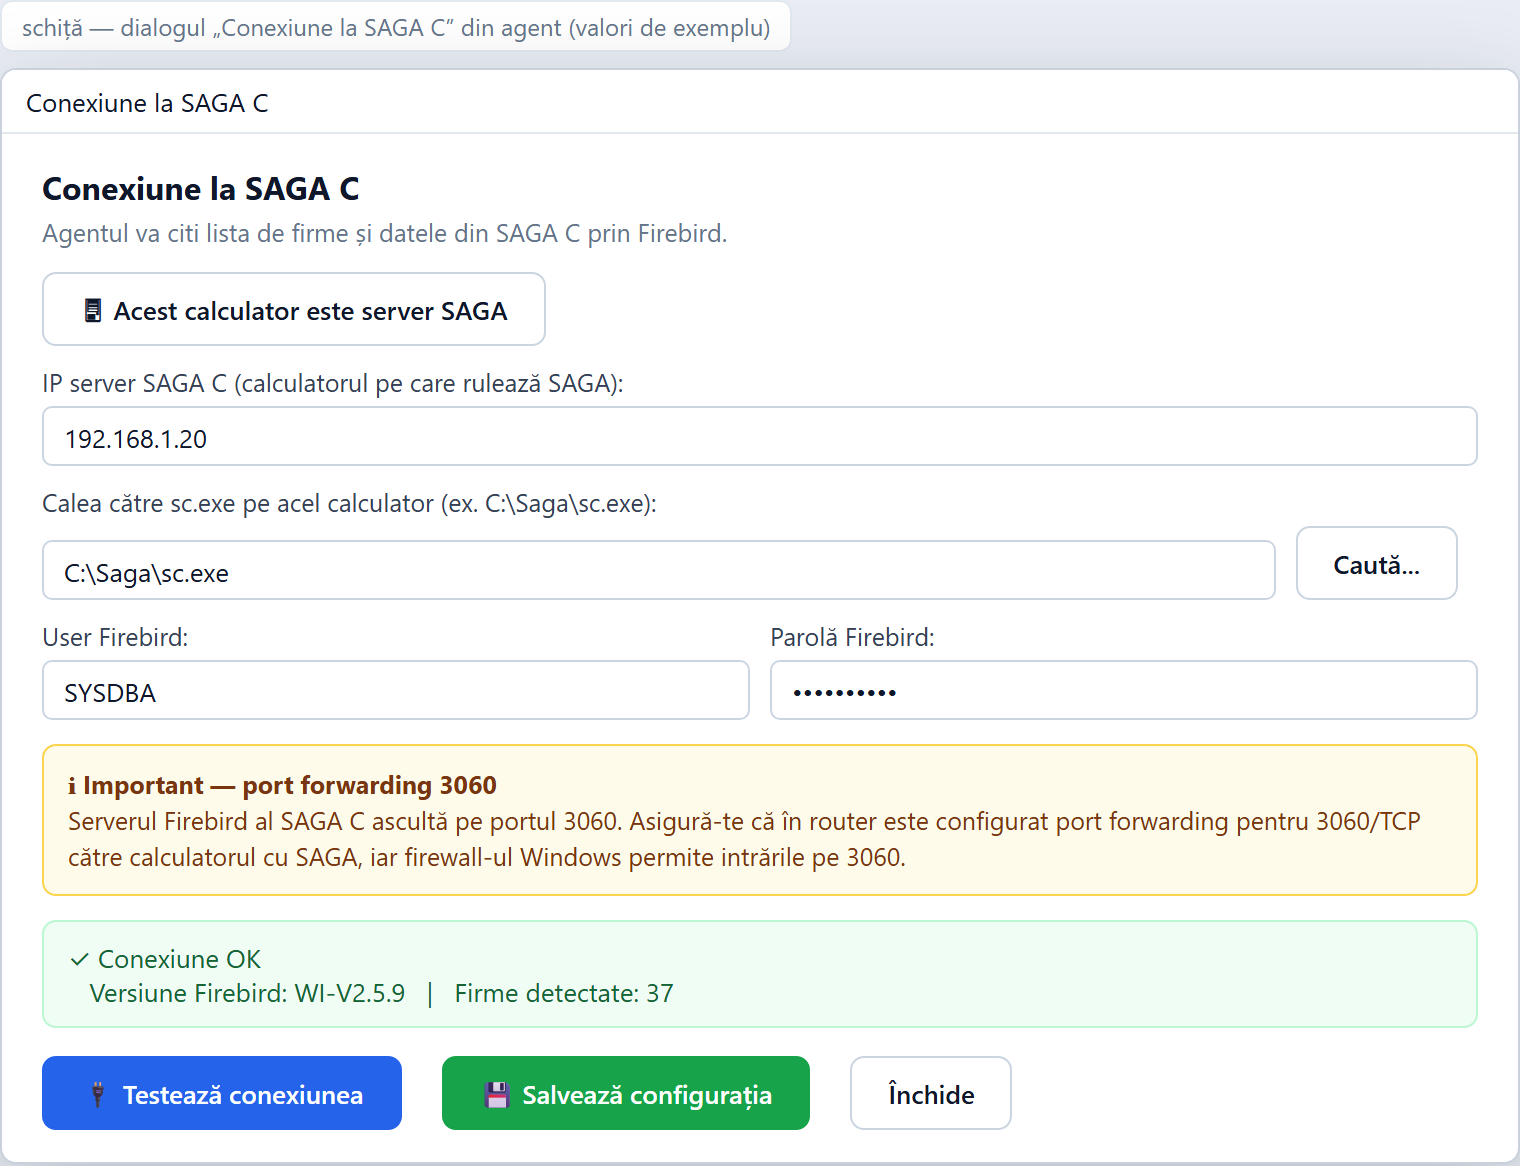This screenshot has height=1166, width=1520.
Task: Focus the Parolă Firebird password field
Action: (x=1124, y=690)
